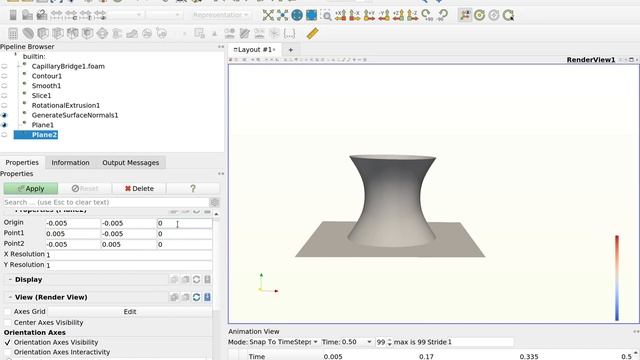Add a new layout tab with plus
Screen dimensions: 640x360
tap(291, 50)
